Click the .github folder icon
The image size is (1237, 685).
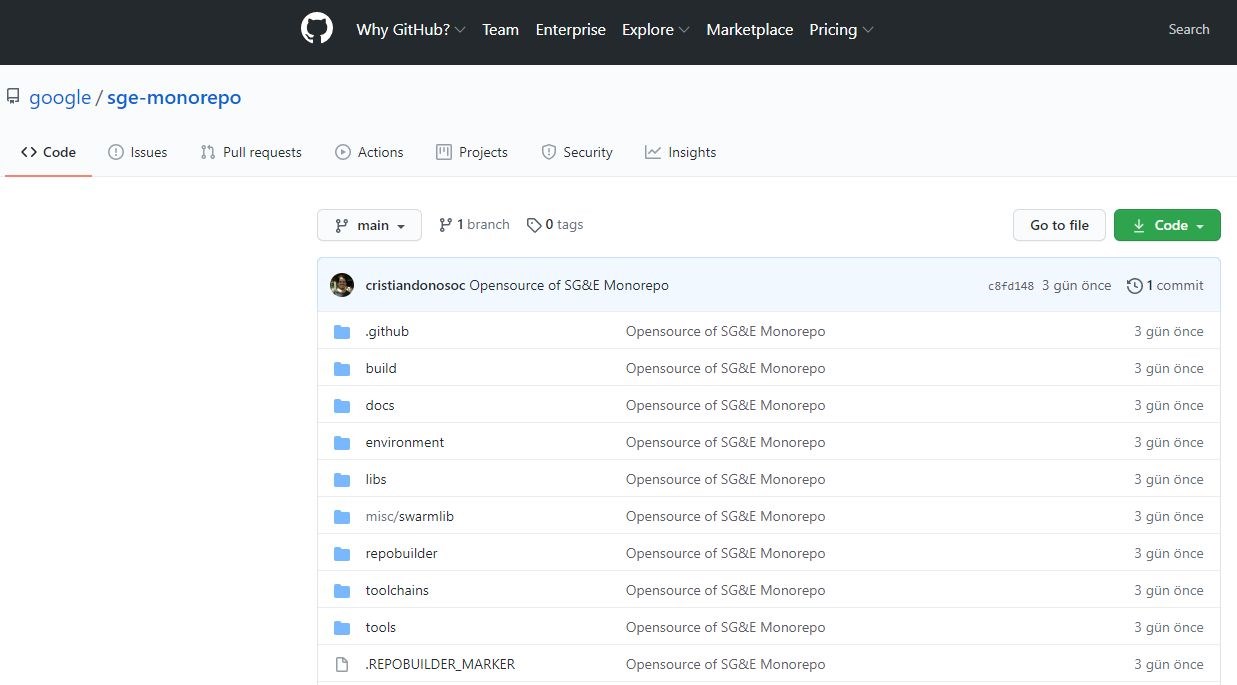(x=342, y=331)
